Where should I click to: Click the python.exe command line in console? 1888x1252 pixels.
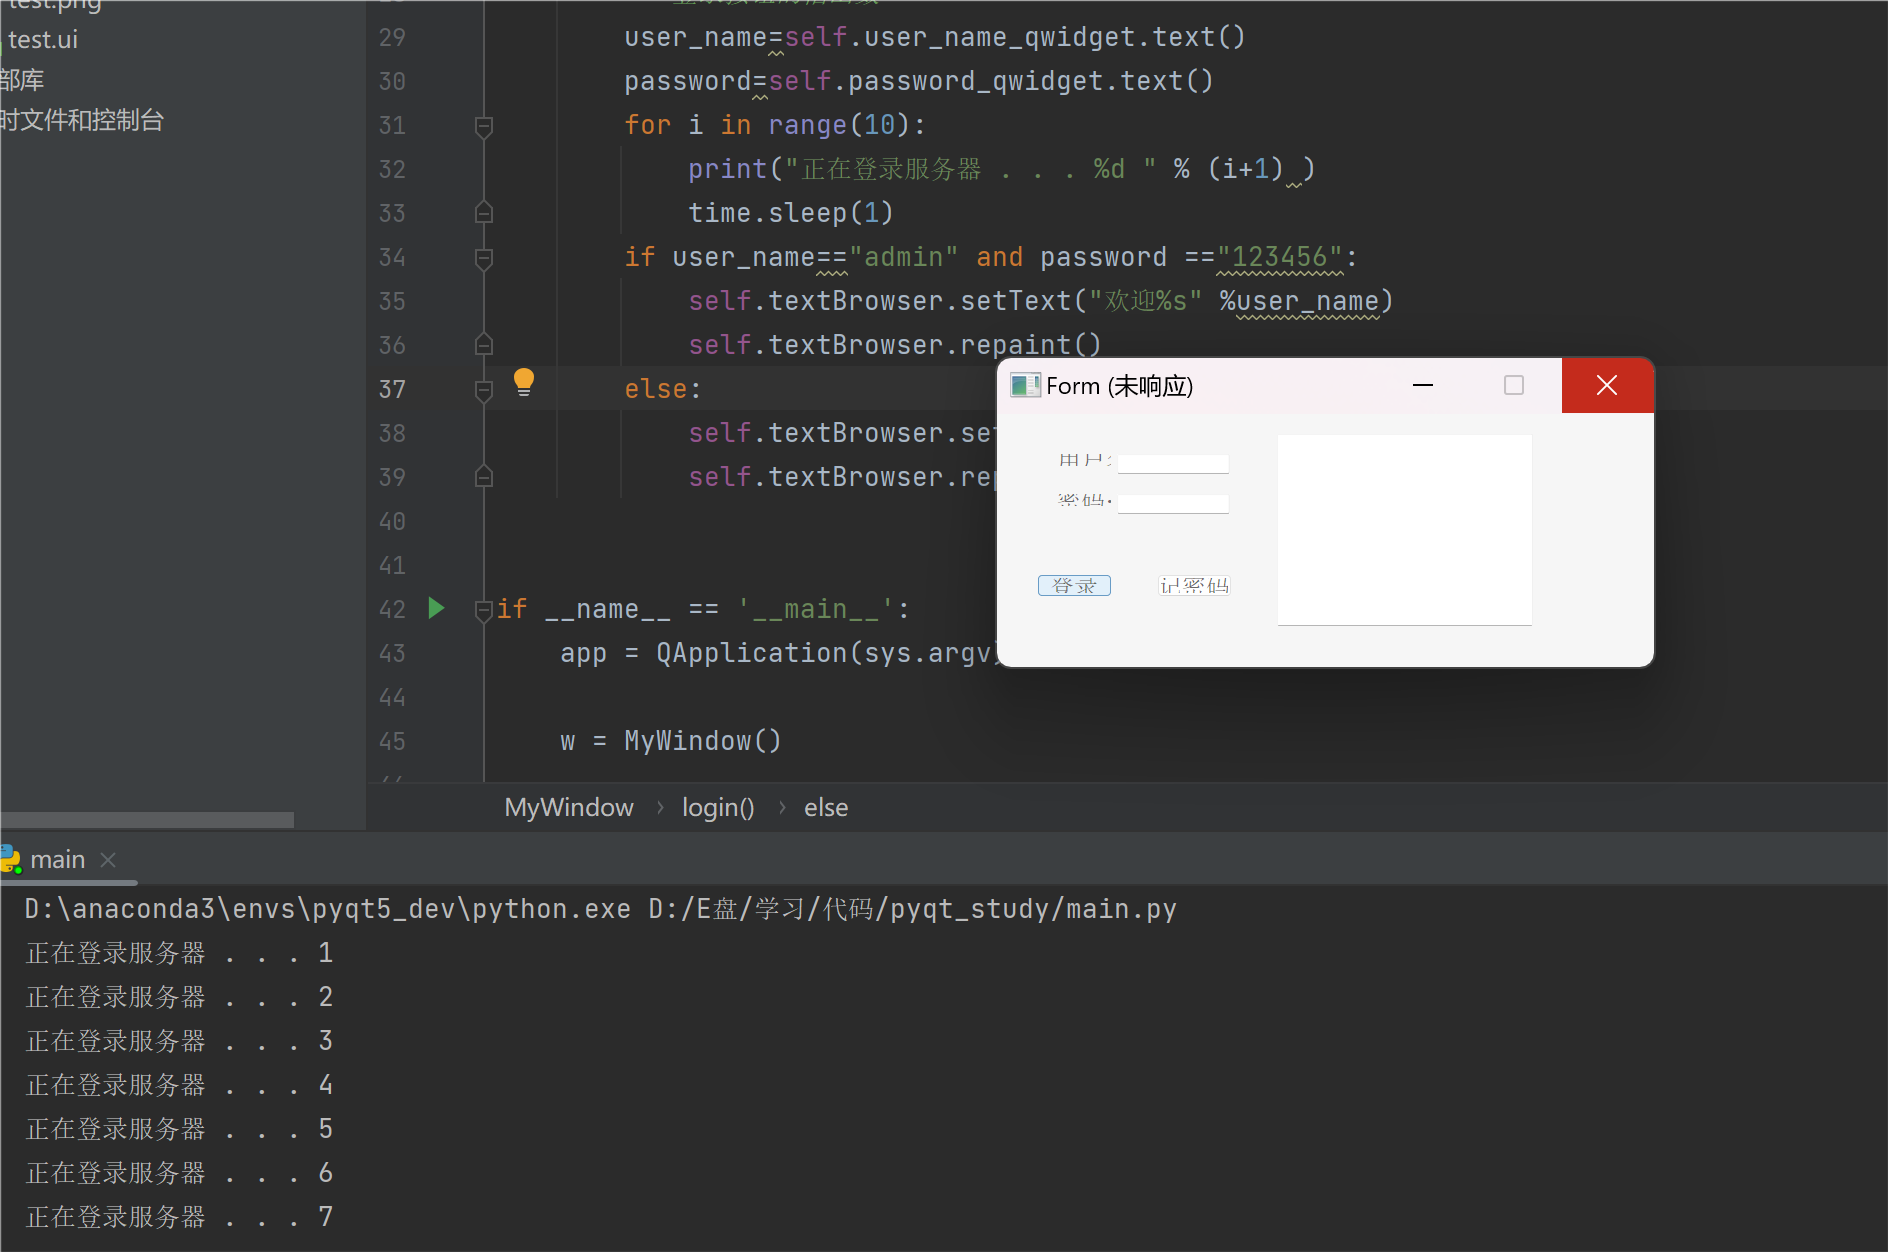600,909
